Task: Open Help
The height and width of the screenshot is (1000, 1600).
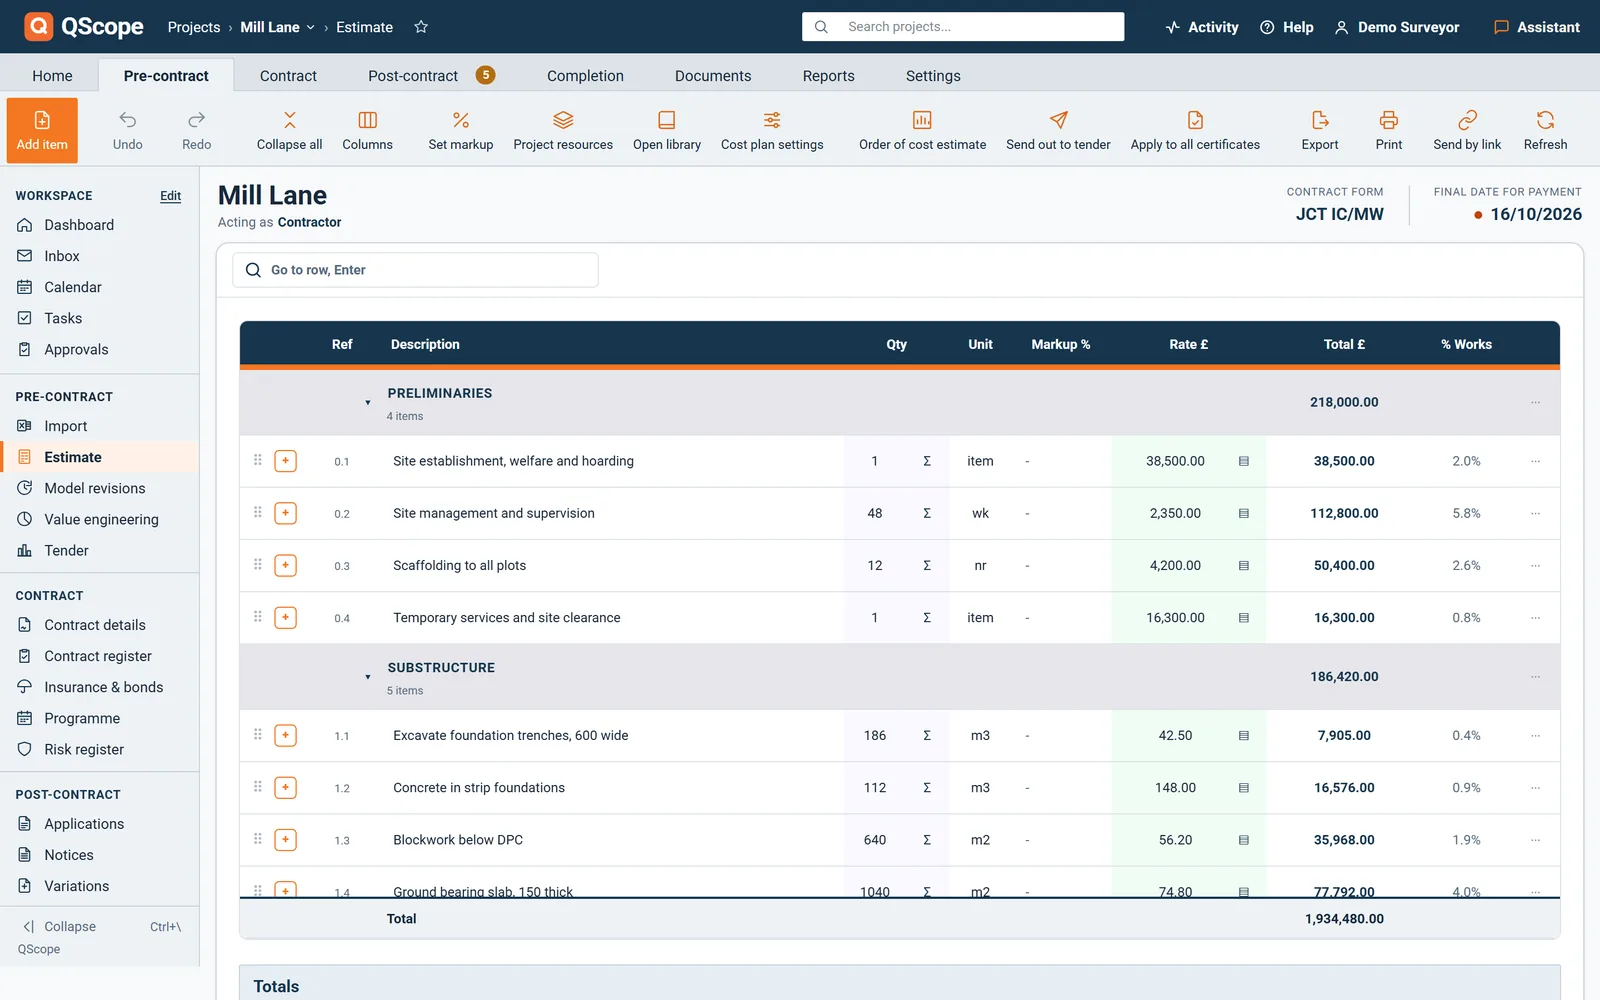Action: coord(1287,27)
